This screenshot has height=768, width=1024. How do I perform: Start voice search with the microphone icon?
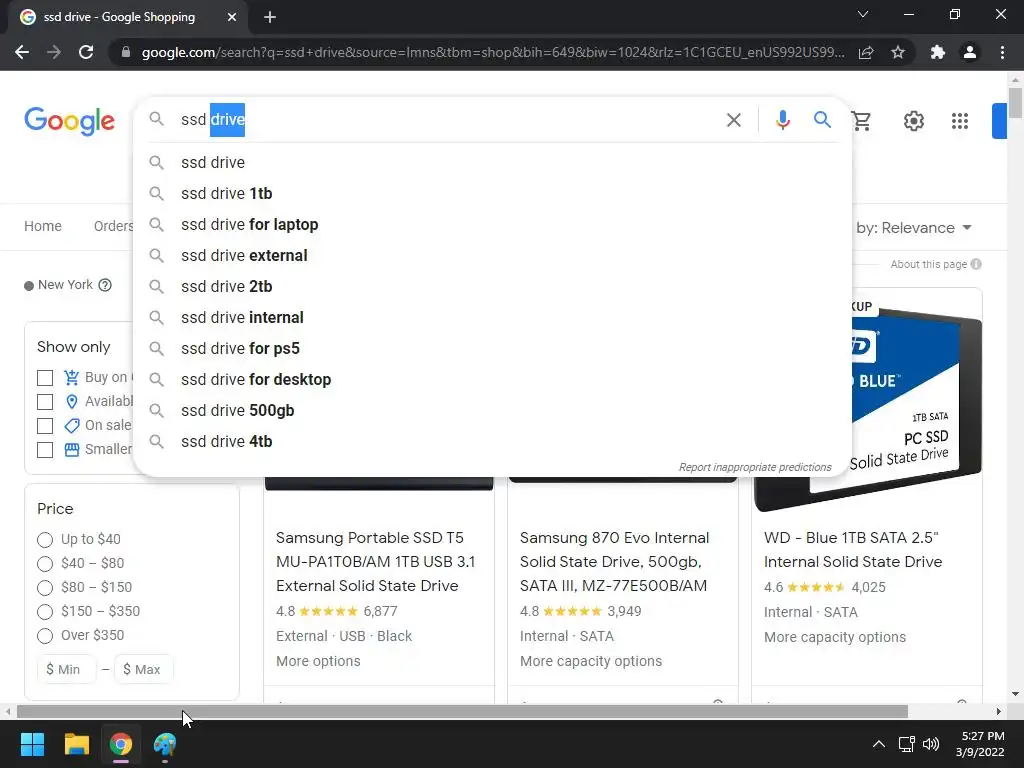tap(782, 120)
